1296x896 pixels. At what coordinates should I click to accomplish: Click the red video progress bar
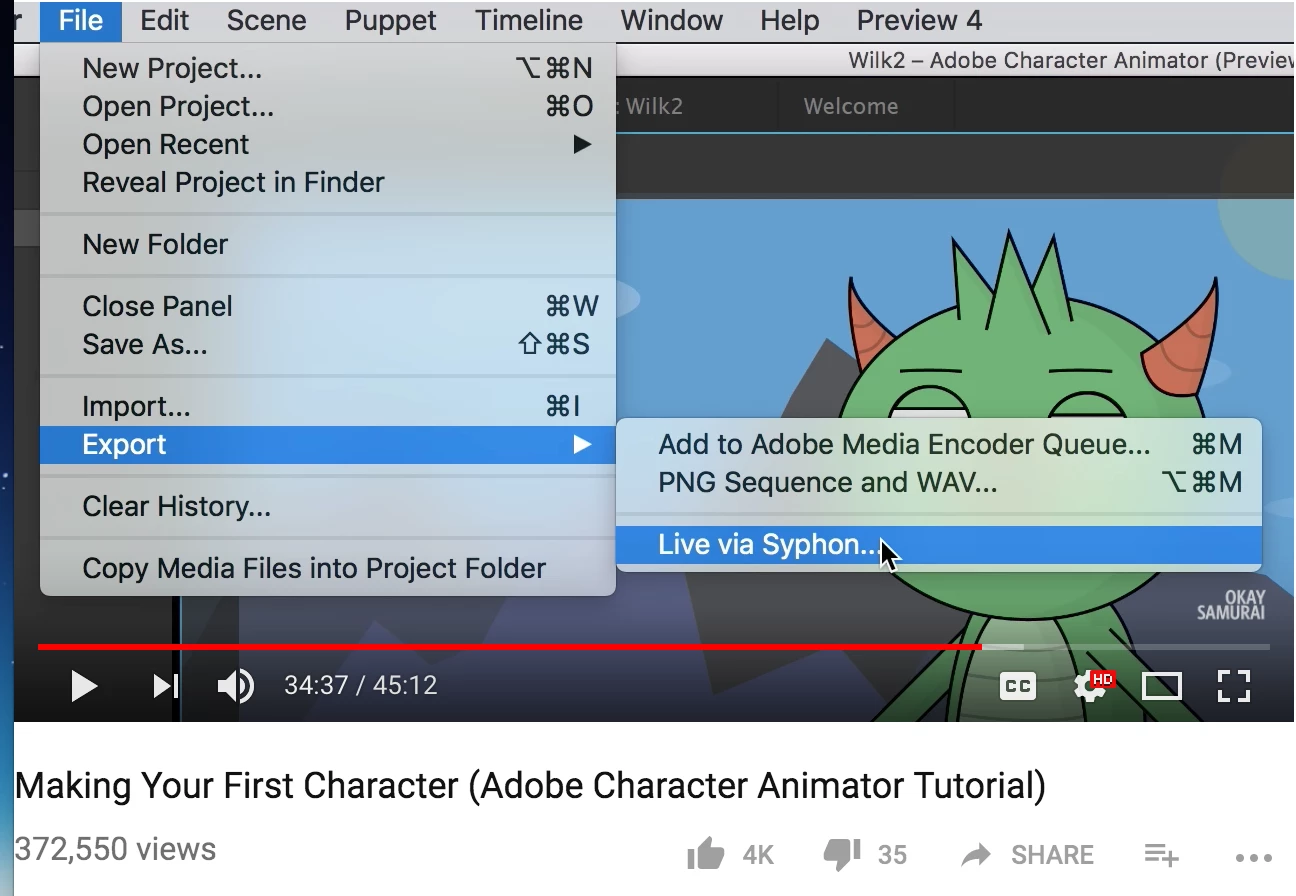pyautogui.click(x=510, y=647)
